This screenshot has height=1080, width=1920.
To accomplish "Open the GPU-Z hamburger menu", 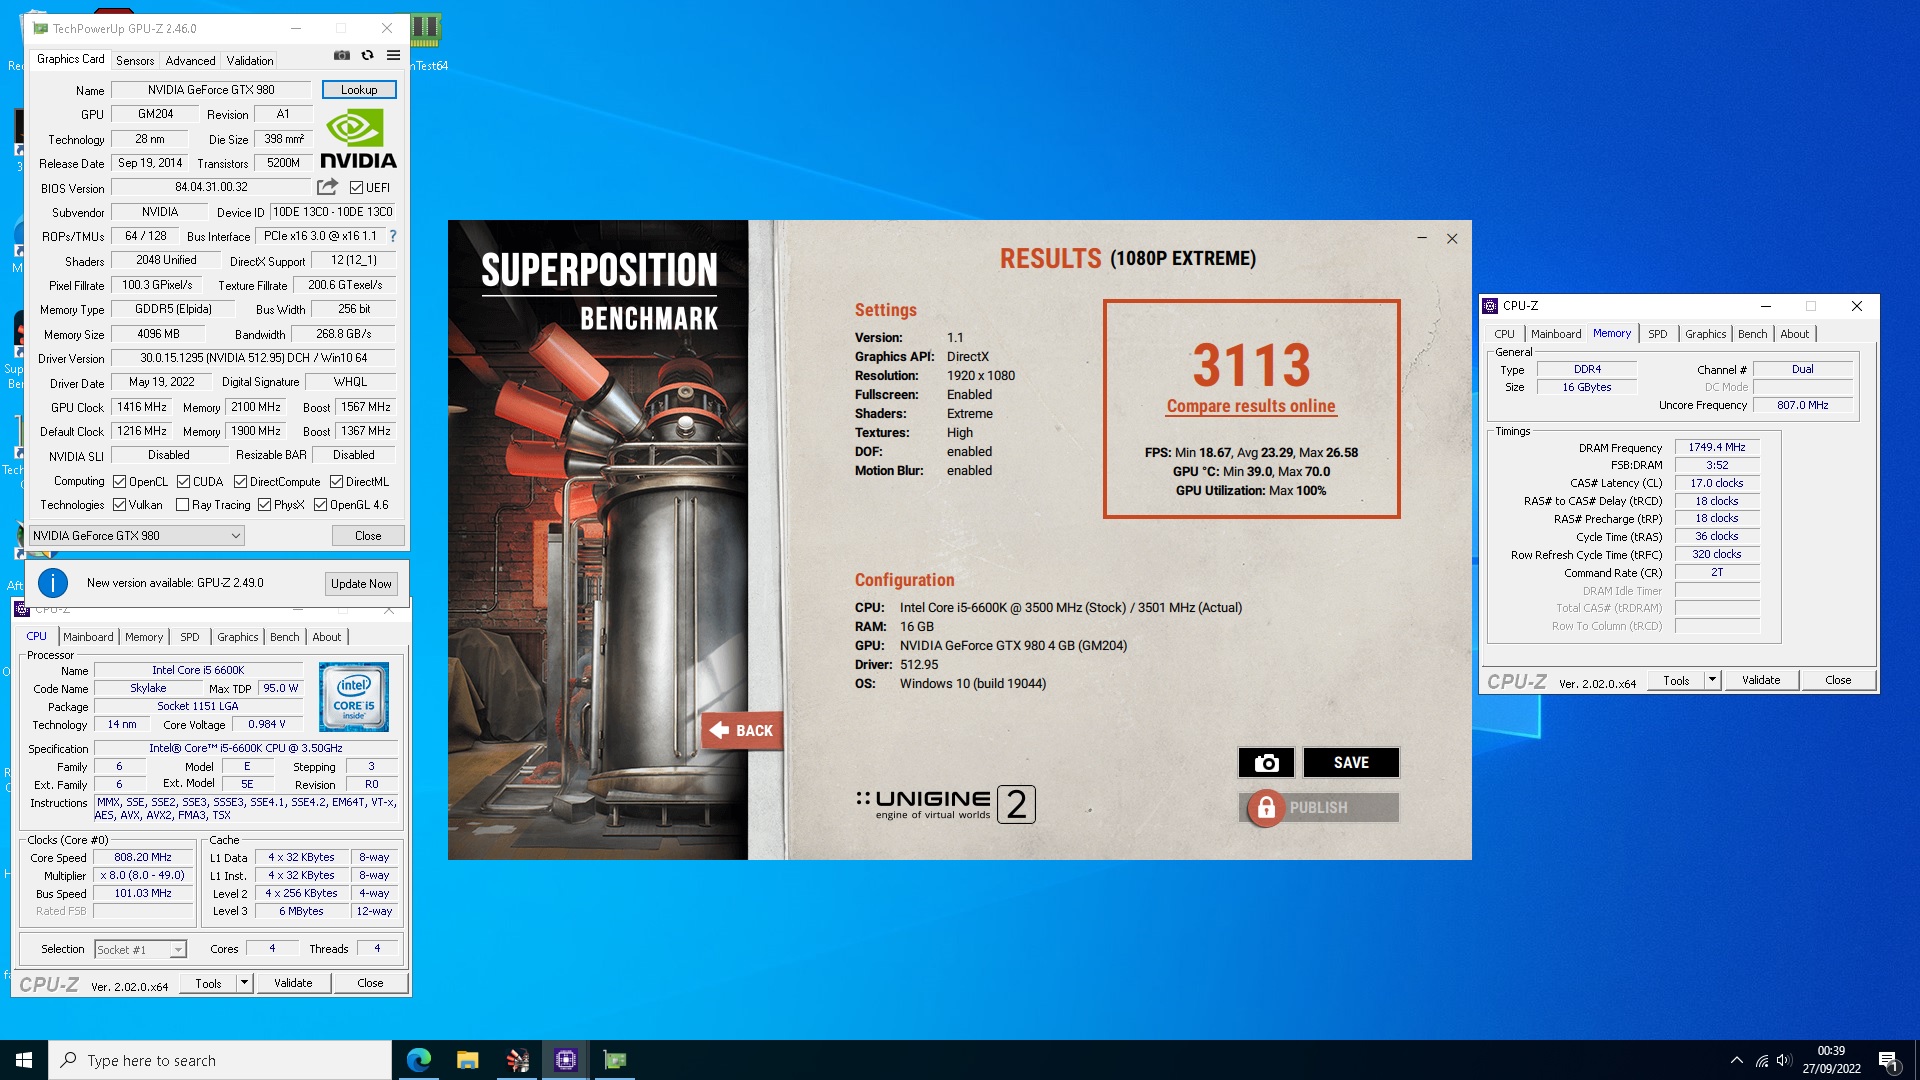I will pos(393,56).
